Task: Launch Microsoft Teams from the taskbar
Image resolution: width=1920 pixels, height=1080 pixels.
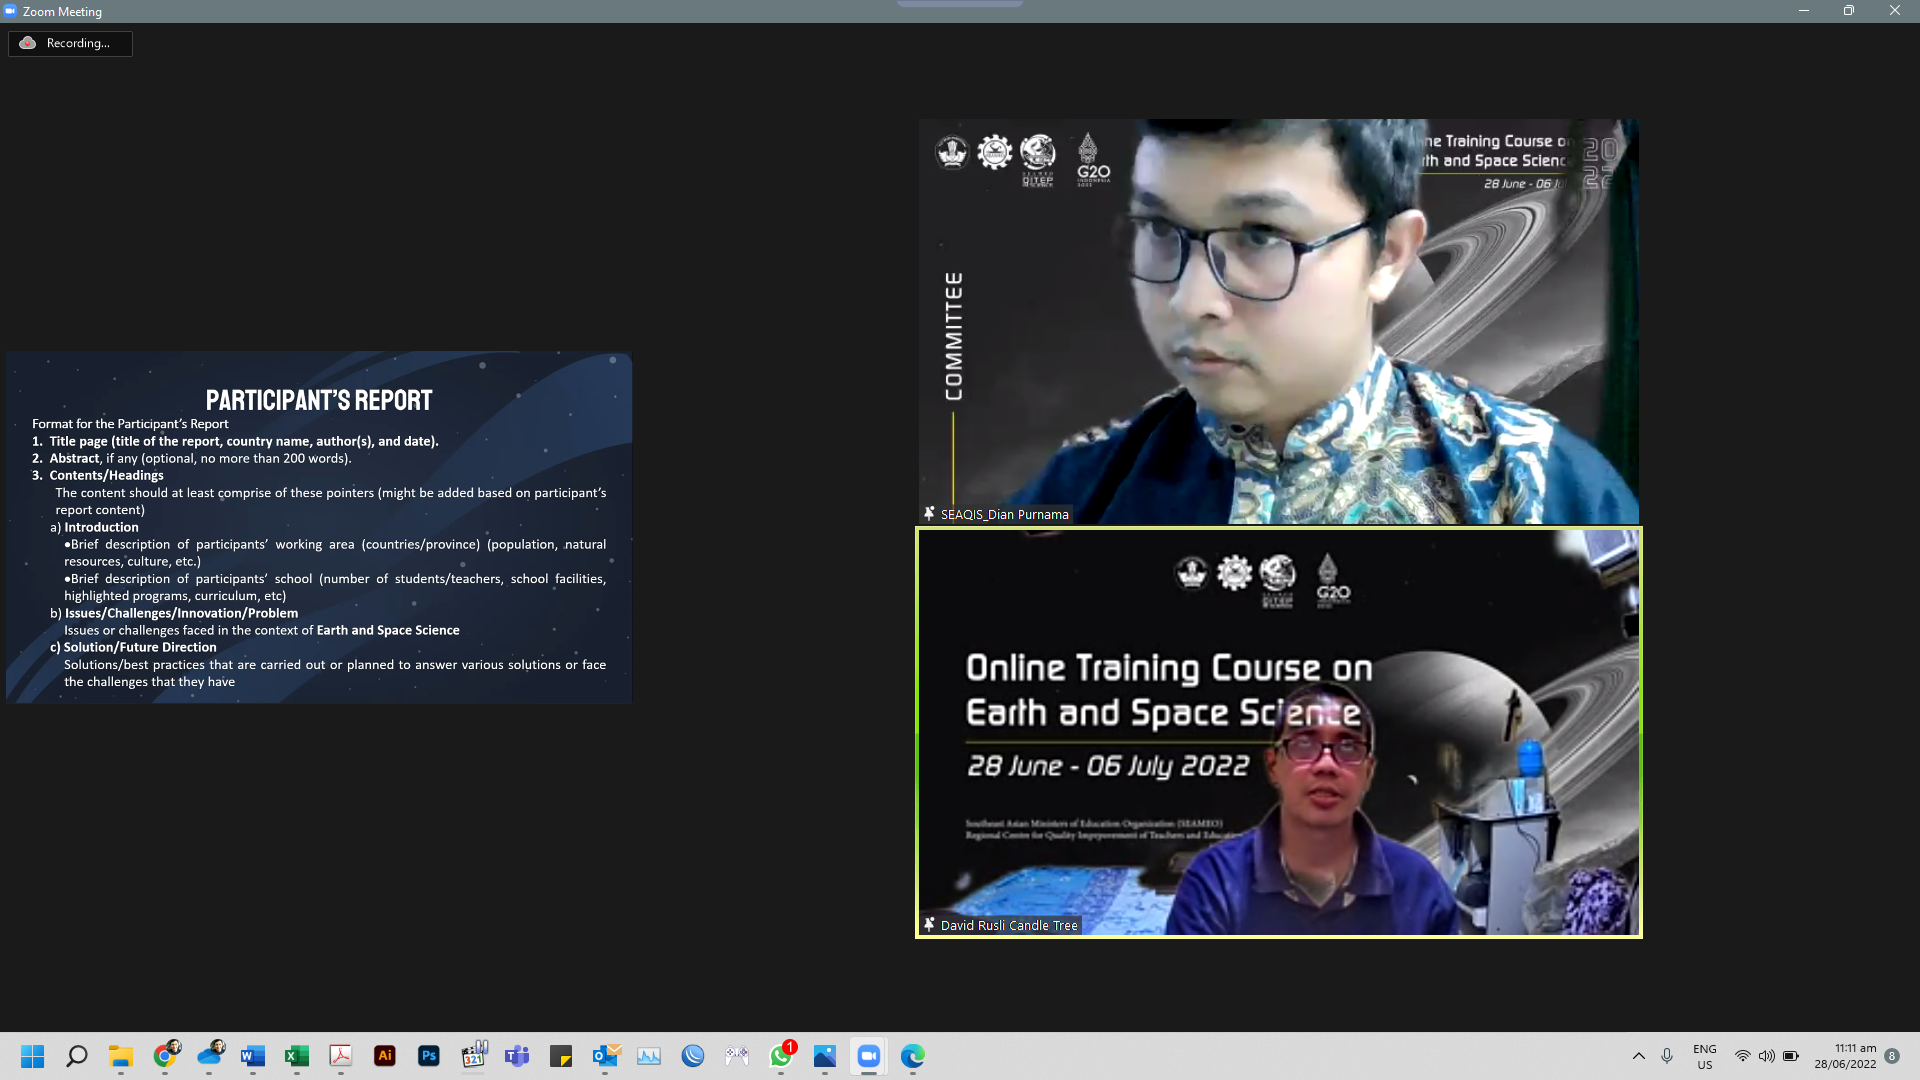Action: pos(516,1056)
